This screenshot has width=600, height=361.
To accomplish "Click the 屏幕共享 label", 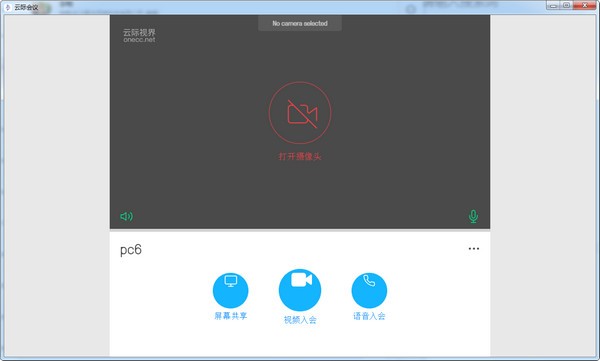I will point(231,316).
